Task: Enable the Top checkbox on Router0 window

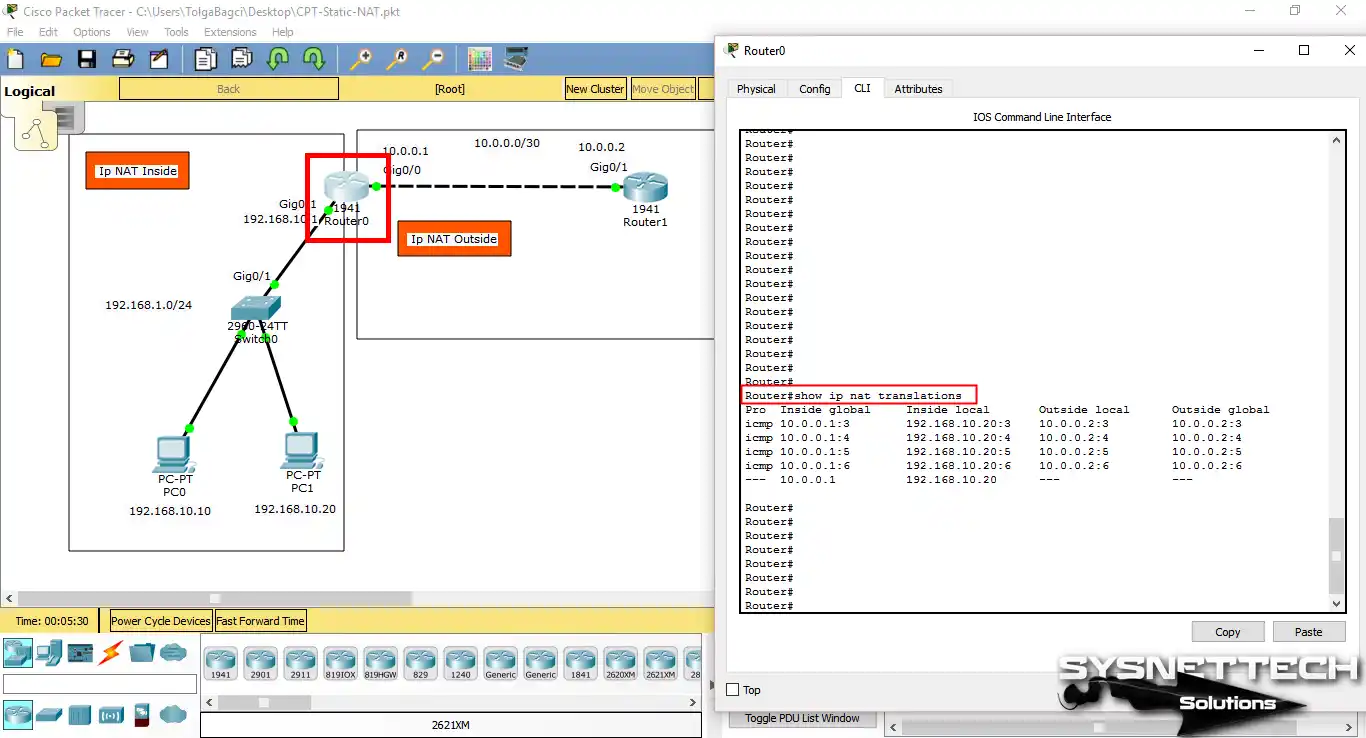Action: 731,690
